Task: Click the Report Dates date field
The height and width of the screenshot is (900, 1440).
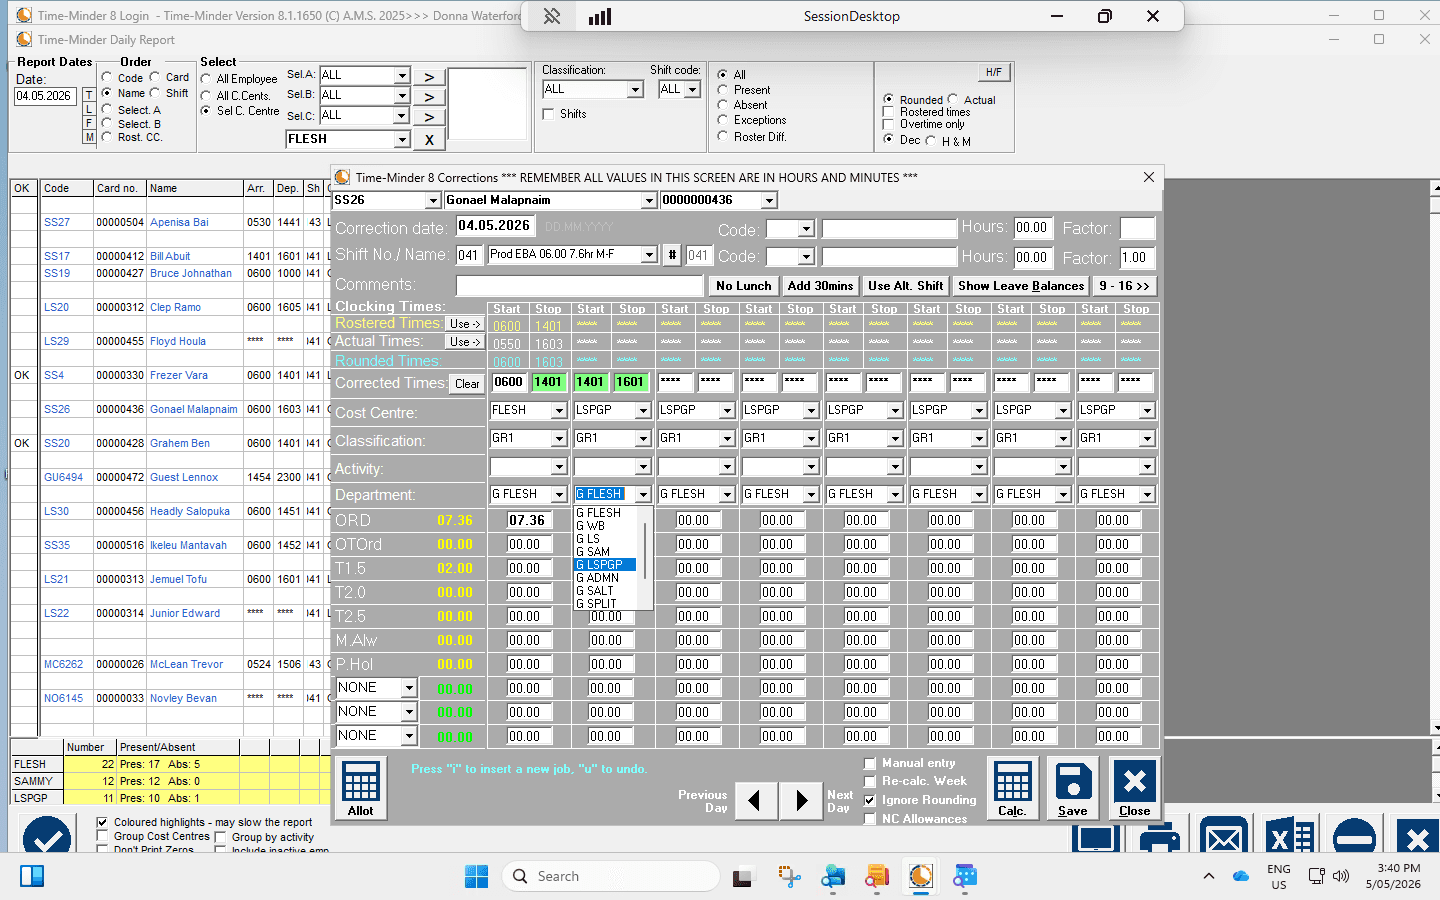Action: (x=44, y=97)
